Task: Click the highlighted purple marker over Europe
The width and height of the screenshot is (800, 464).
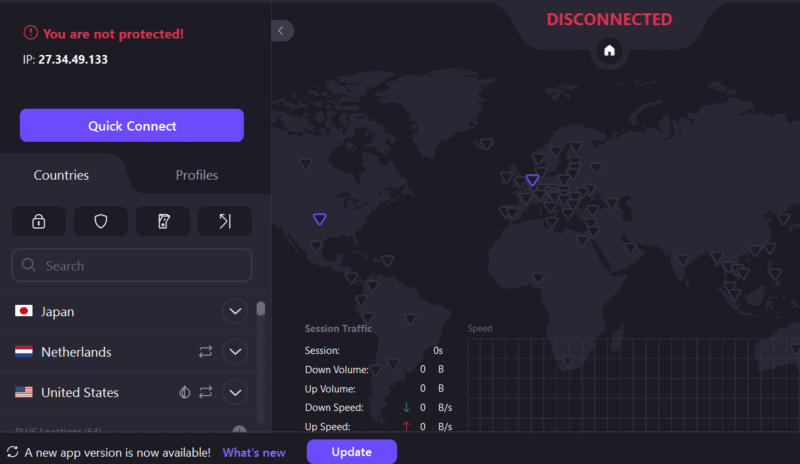Action: pyautogui.click(x=532, y=180)
